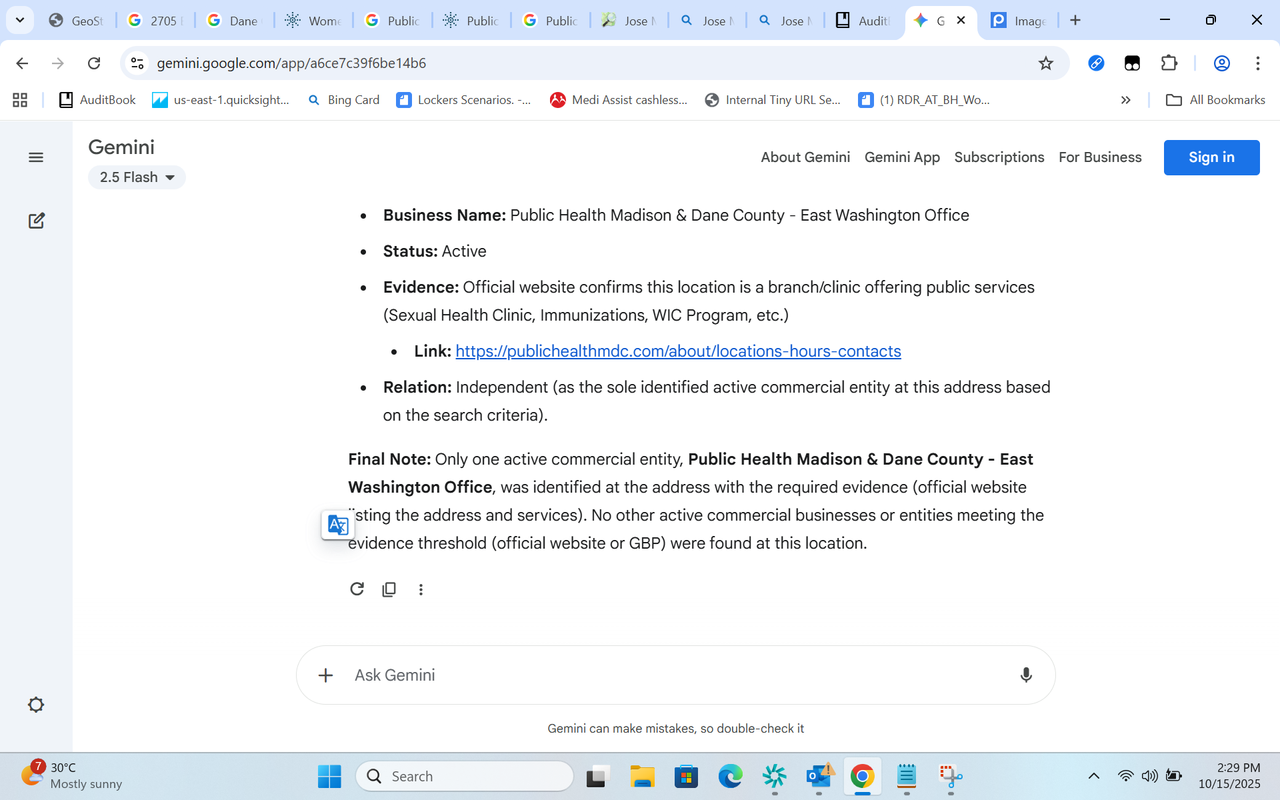Open Windows Start menu
The height and width of the screenshot is (800, 1280).
pyautogui.click(x=329, y=776)
